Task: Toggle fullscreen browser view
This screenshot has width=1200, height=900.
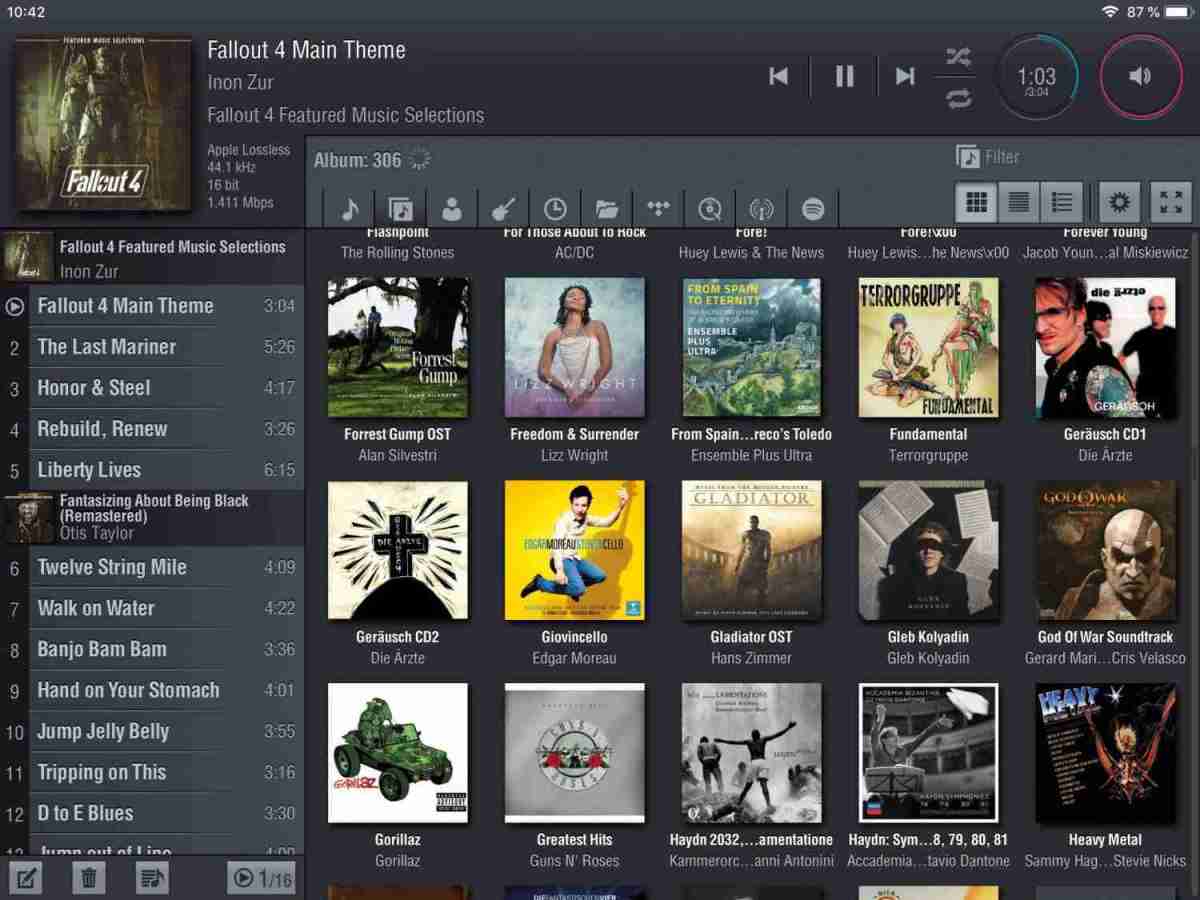Action: pyautogui.click(x=1171, y=203)
